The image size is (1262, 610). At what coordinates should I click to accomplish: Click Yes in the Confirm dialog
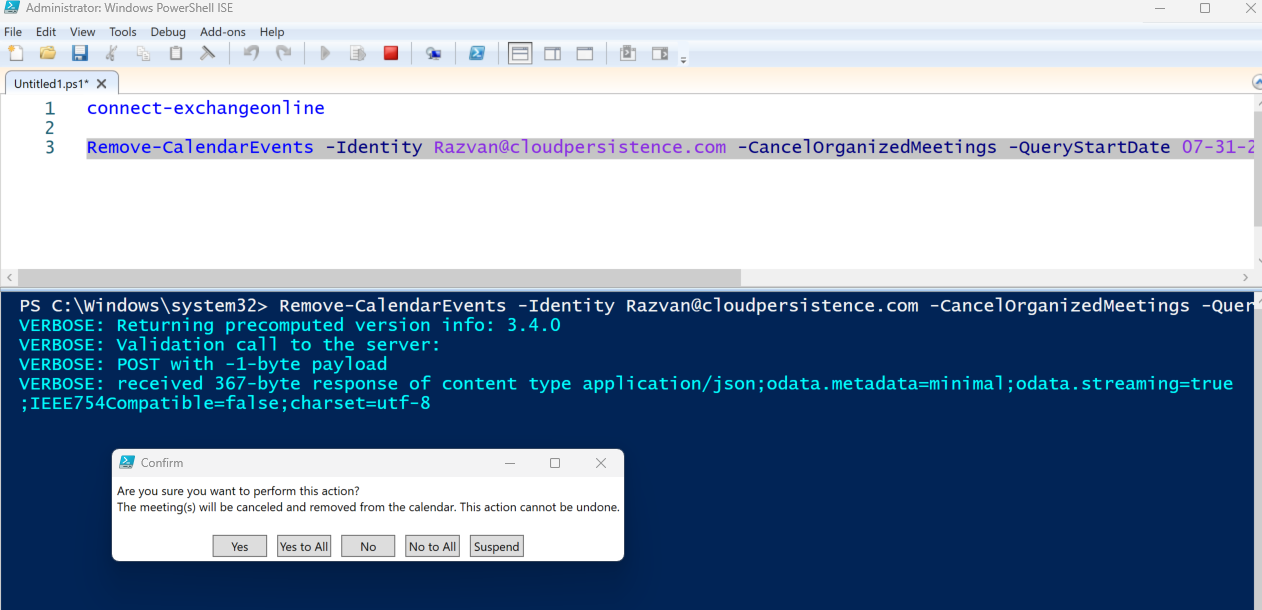(x=240, y=546)
